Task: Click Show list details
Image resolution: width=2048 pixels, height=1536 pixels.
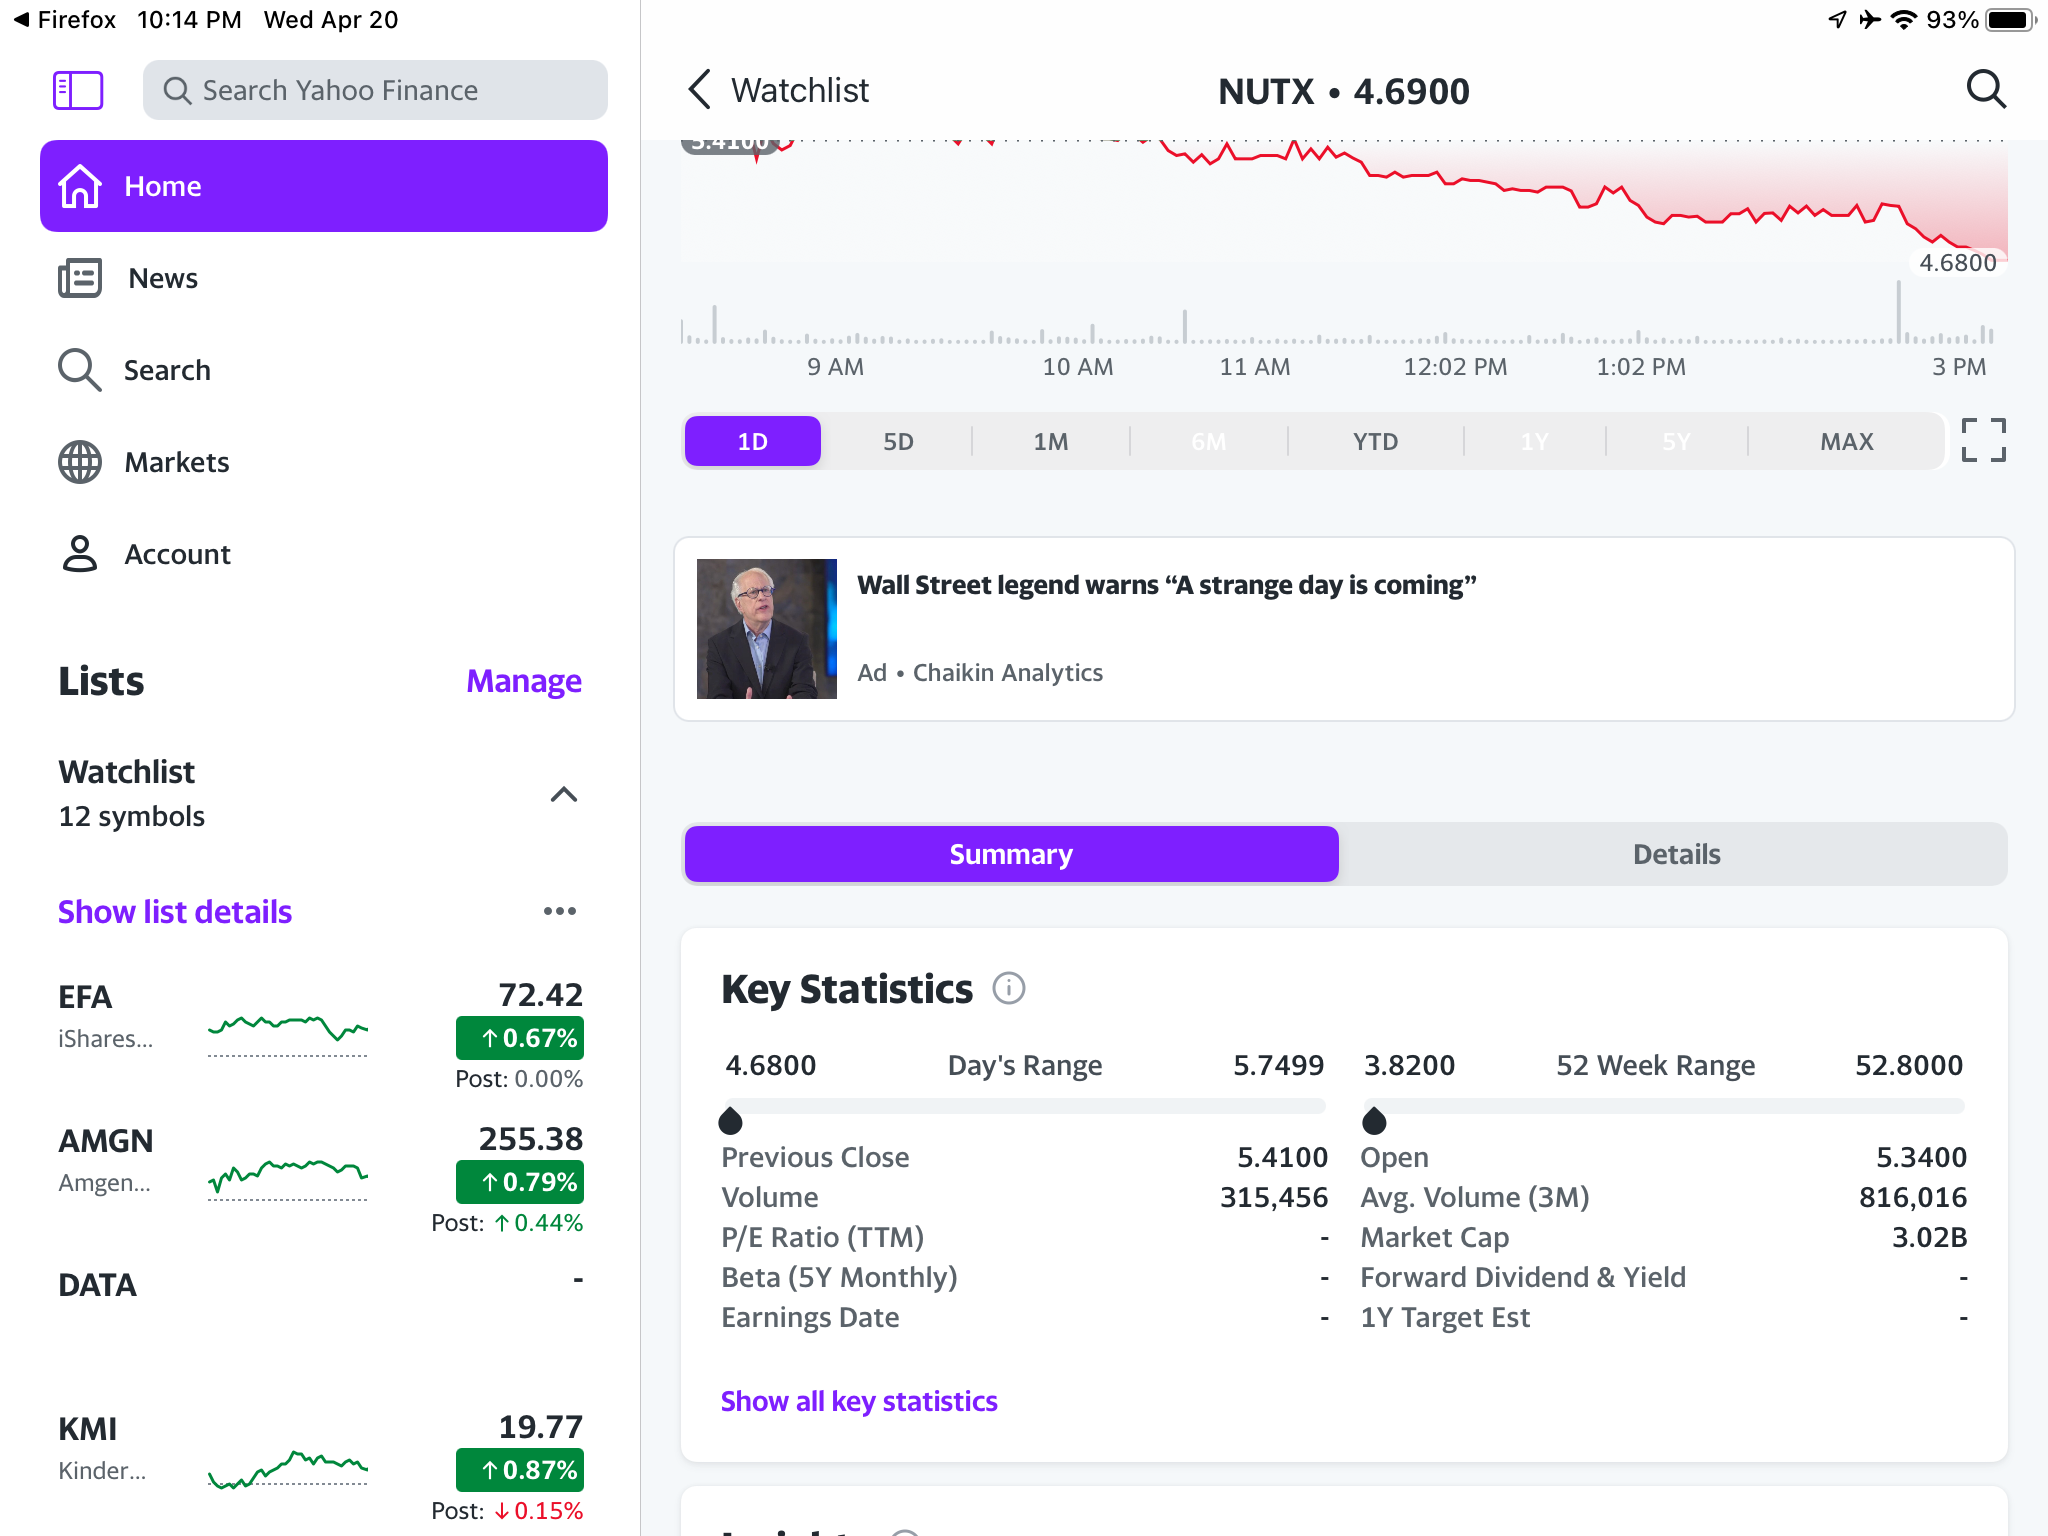Action: [175, 912]
